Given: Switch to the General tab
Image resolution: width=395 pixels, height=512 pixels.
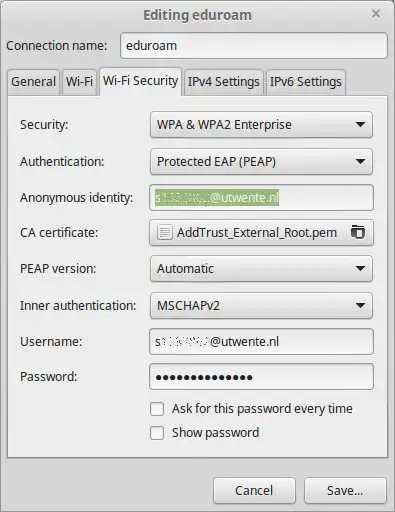Looking at the screenshot, I should pyautogui.click(x=33, y=82).
